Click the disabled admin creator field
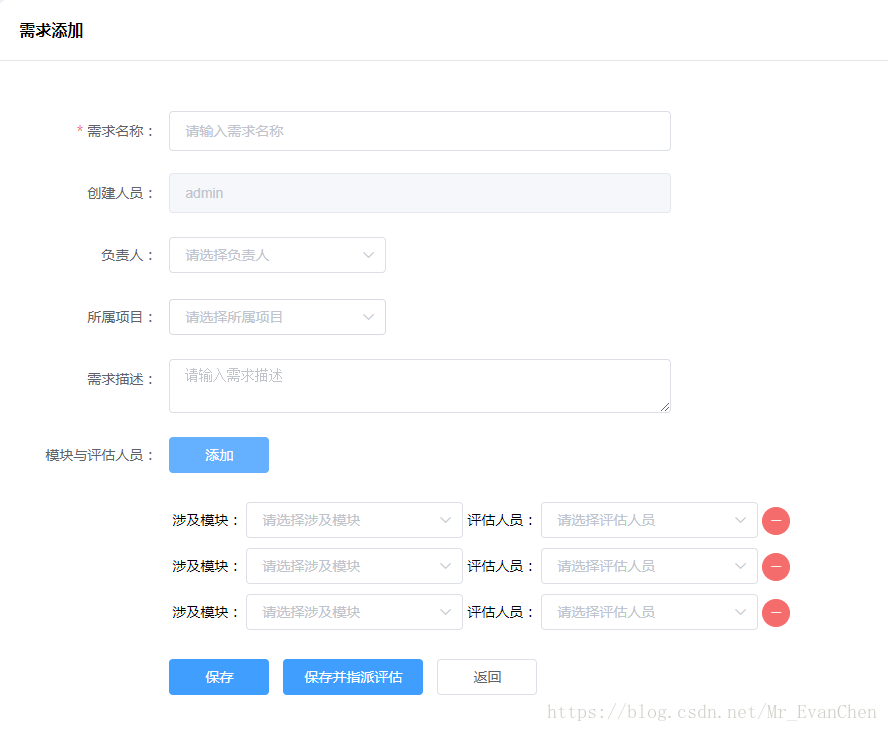 (420, 193)
